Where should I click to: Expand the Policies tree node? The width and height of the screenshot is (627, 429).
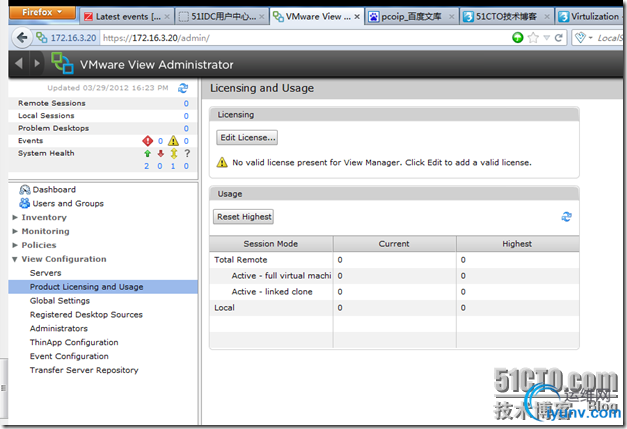tap(15, 245)
